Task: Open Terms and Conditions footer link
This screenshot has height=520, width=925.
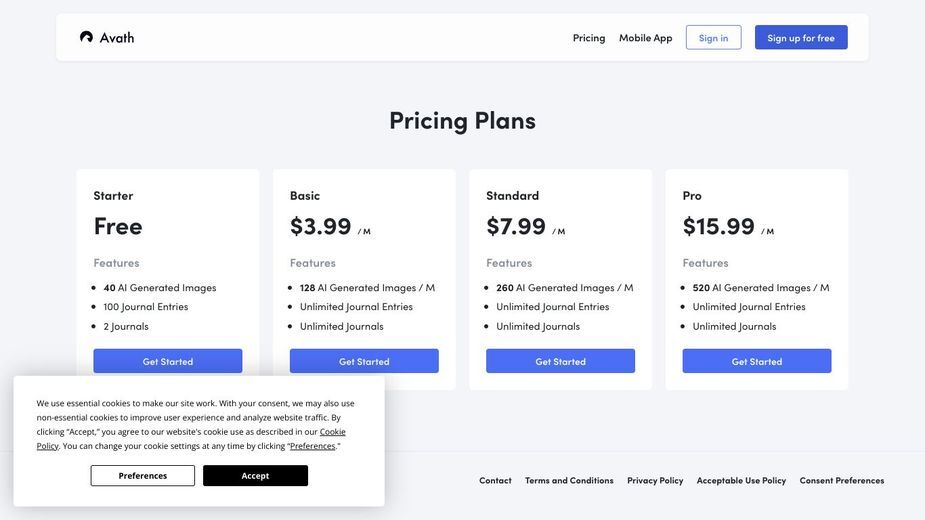Action: click(569, 480)
